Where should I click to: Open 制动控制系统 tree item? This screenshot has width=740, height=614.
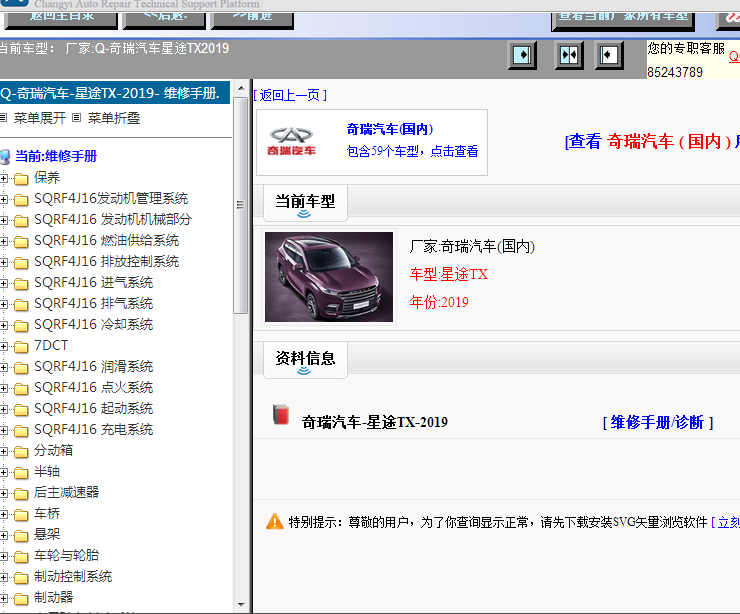click(x=73, y=577)
